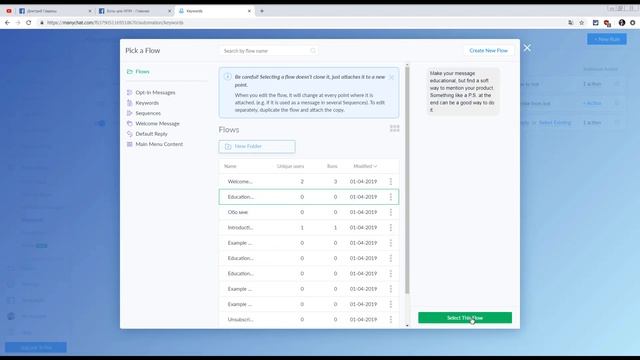Select the Introducti... flow row
The height and width of the screenshot is (360, 640).
pyautogui.click(x=309, y=227)
